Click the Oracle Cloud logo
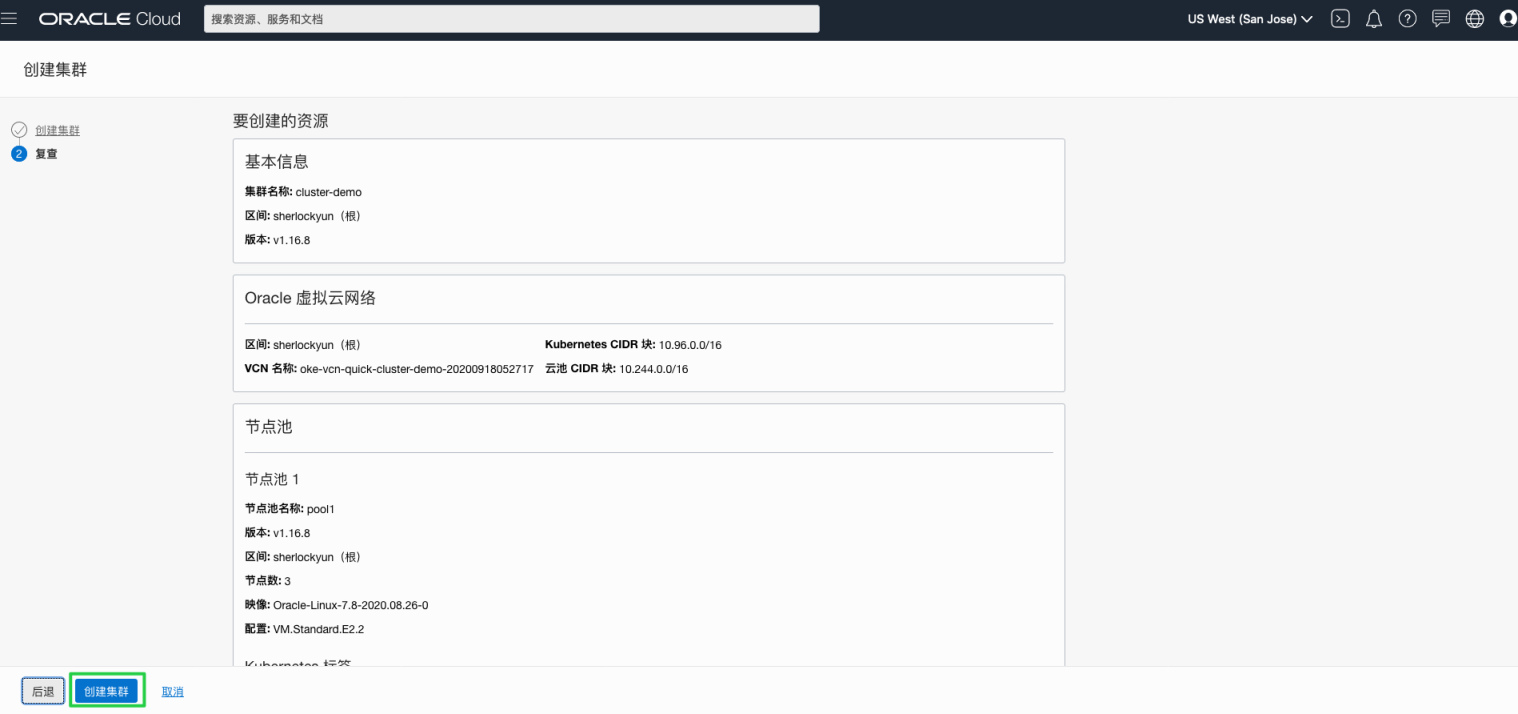Image resolution: width=1518 pixels, height=714 pixels. (x=110, y=19)
